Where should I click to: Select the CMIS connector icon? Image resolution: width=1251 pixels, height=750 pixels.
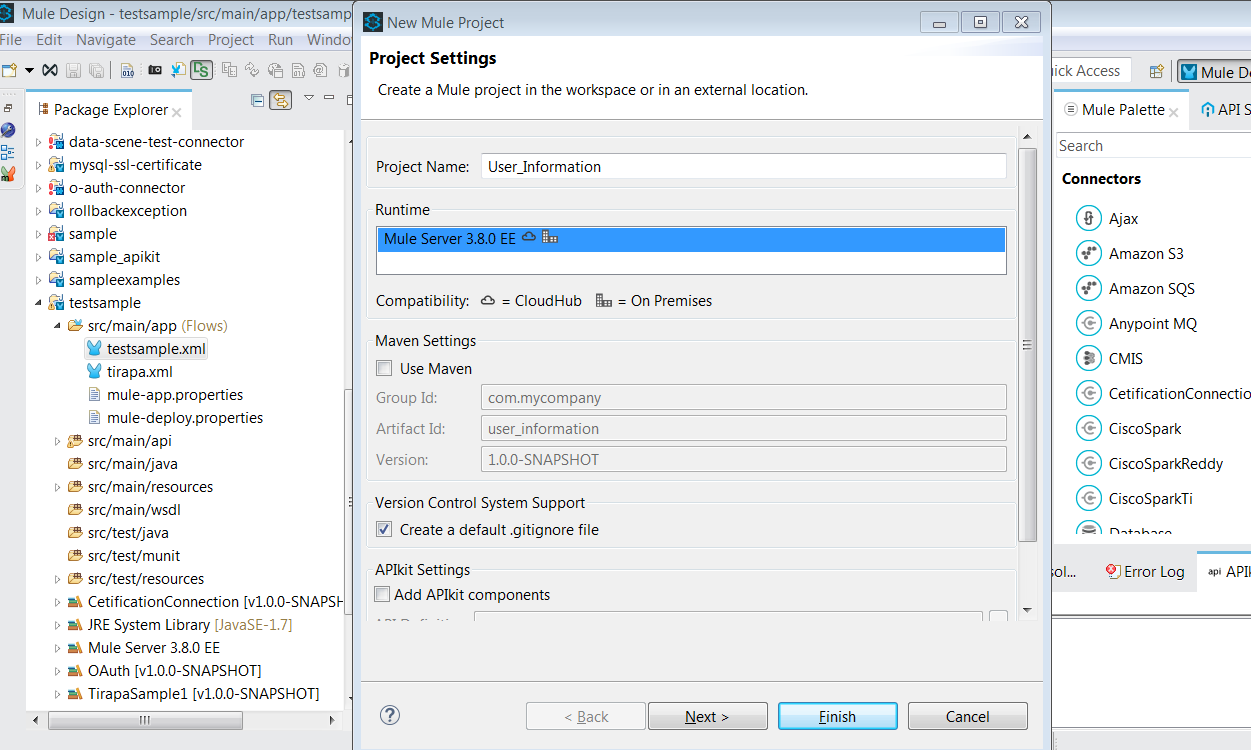[x=1088, y=359]
